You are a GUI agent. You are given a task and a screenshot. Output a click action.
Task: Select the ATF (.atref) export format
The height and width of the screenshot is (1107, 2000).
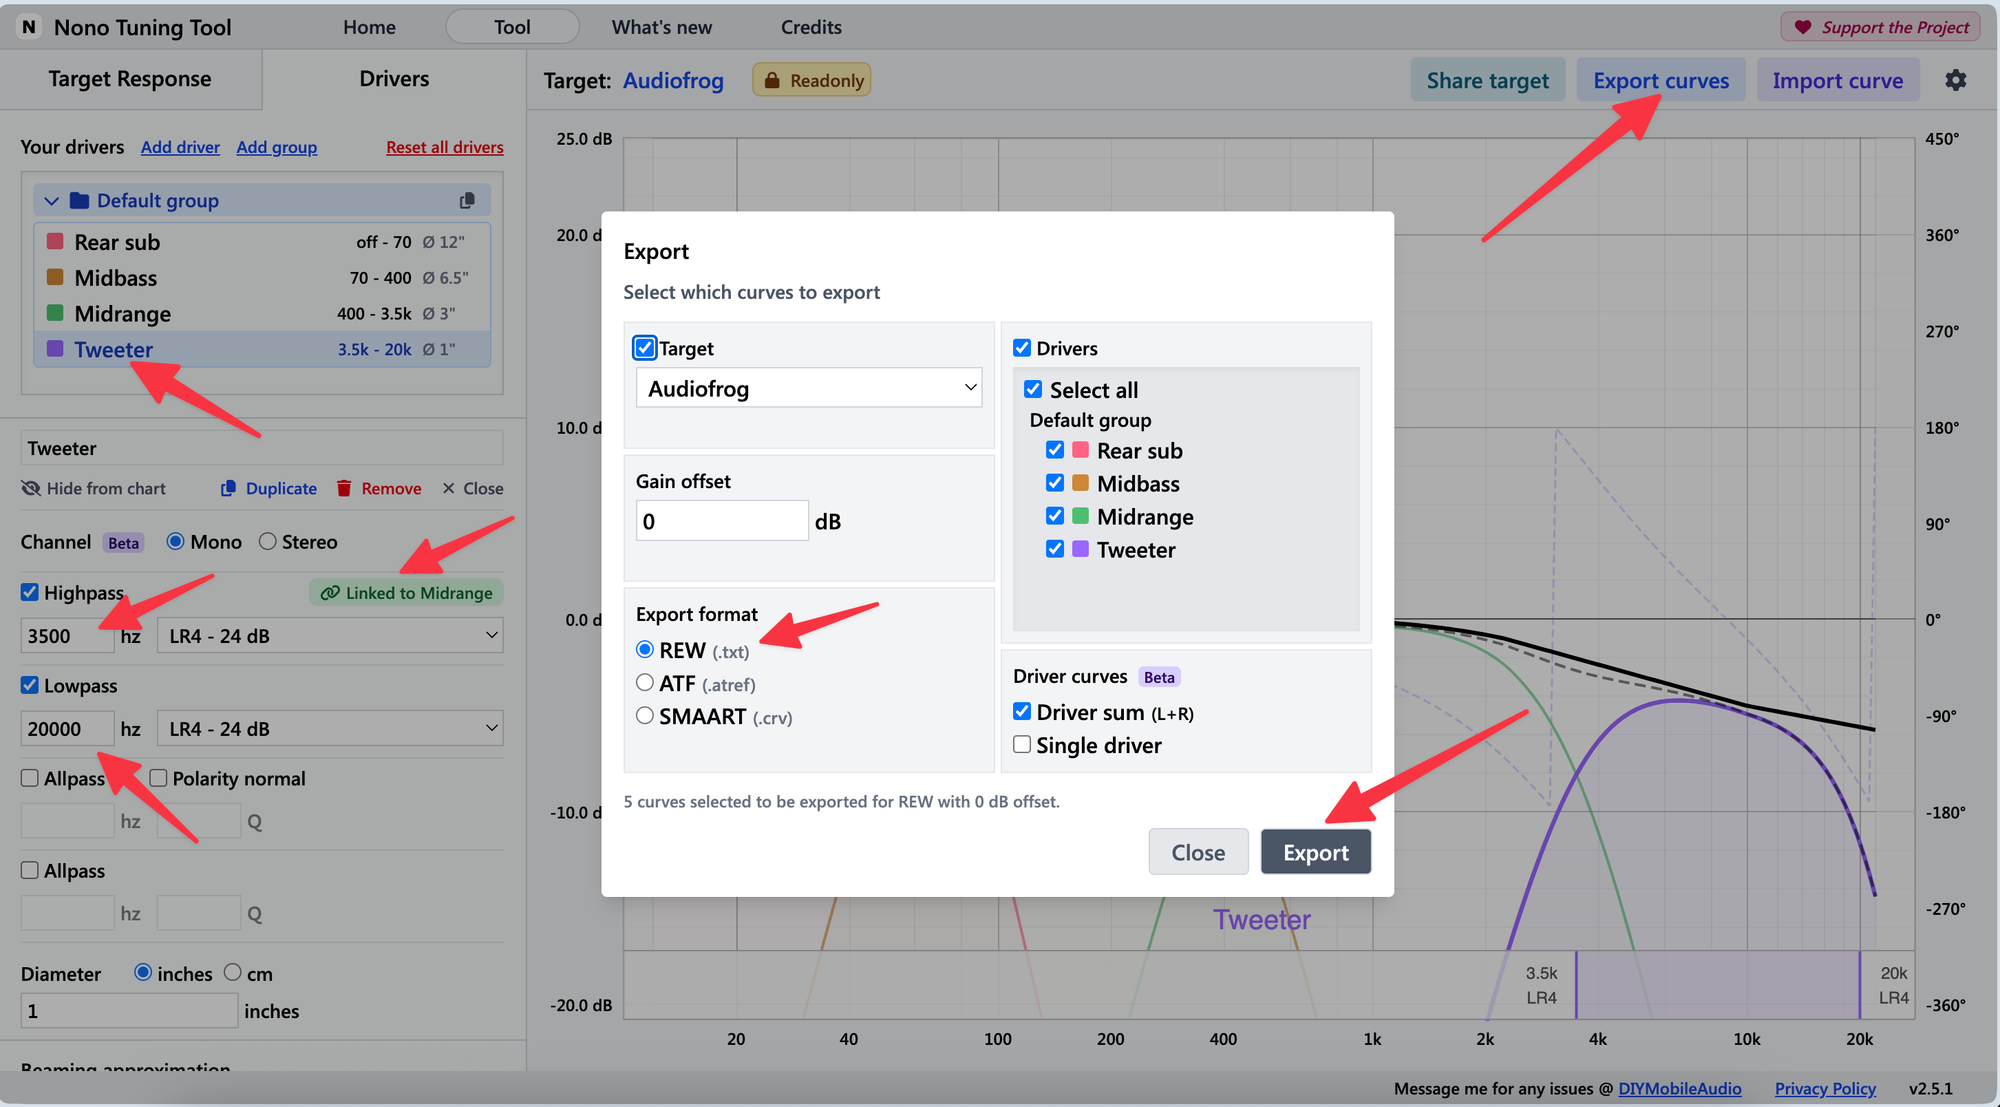coord(645,683)
